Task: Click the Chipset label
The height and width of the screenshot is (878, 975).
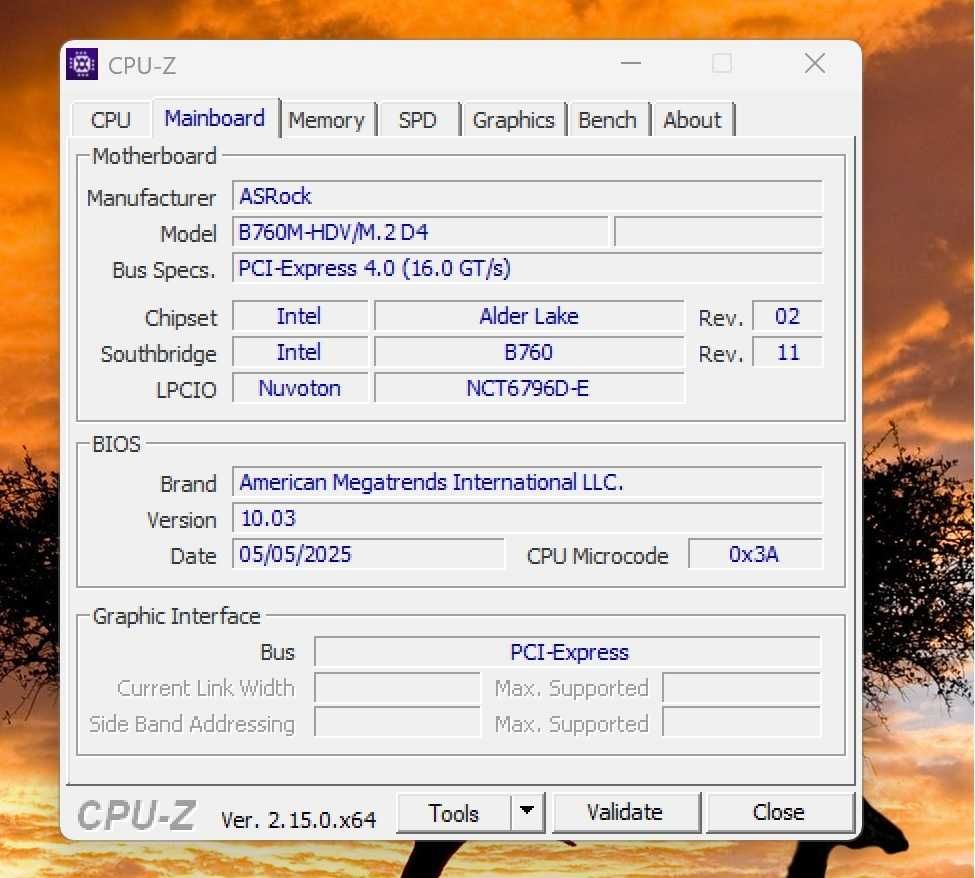Action: click(181, 318)
